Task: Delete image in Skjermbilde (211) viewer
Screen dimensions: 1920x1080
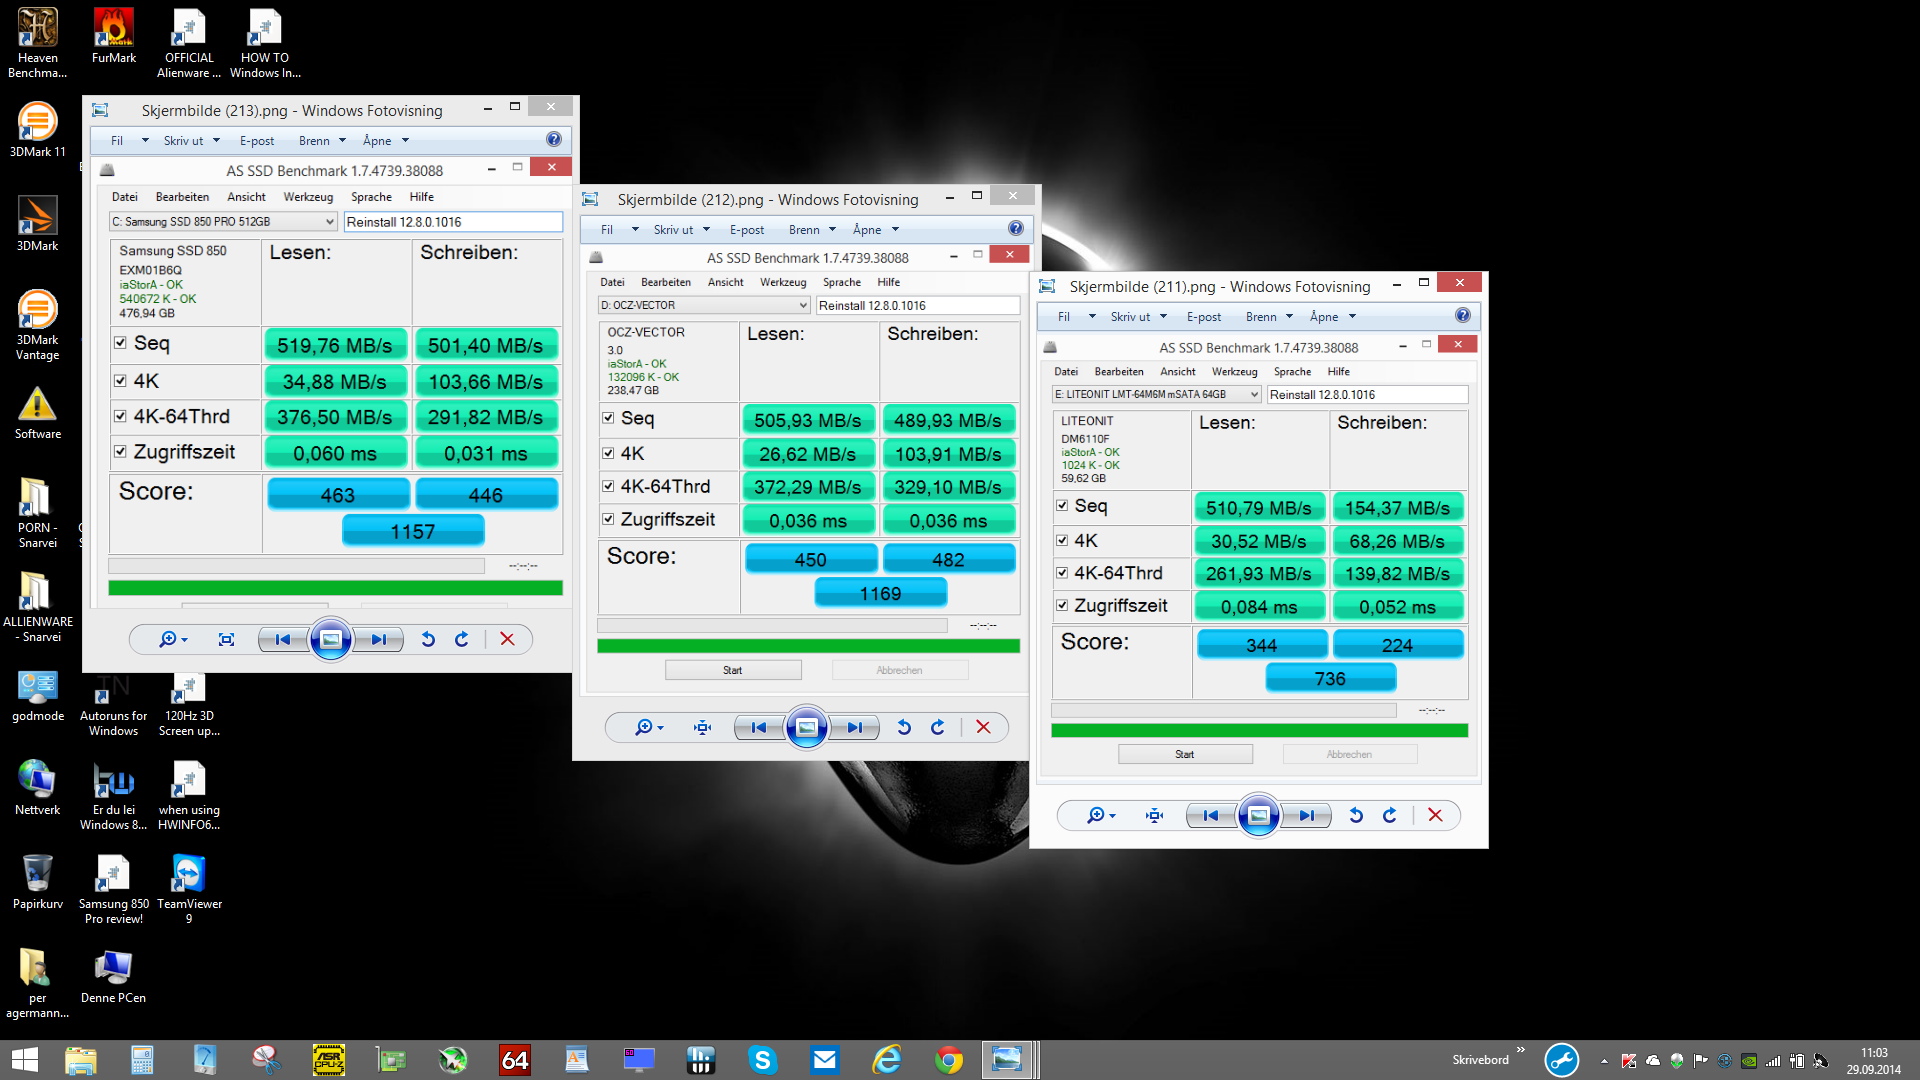Action: coord(1435,816)
